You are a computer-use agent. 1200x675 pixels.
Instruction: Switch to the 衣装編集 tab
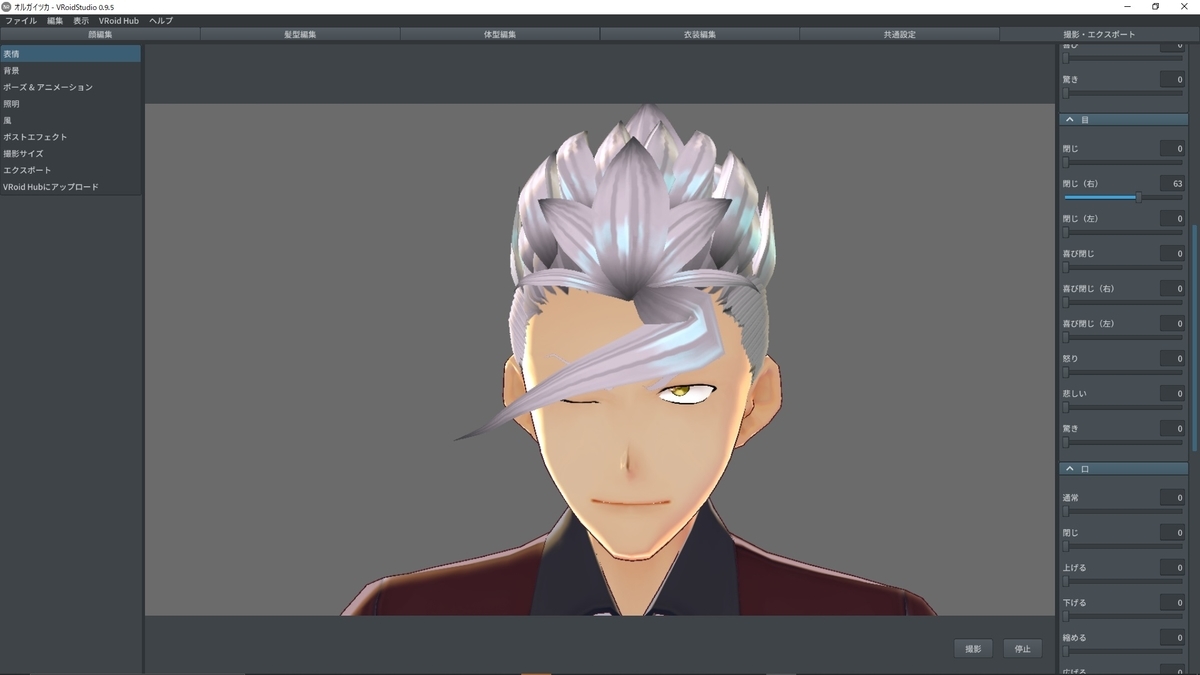coord(700,34)
